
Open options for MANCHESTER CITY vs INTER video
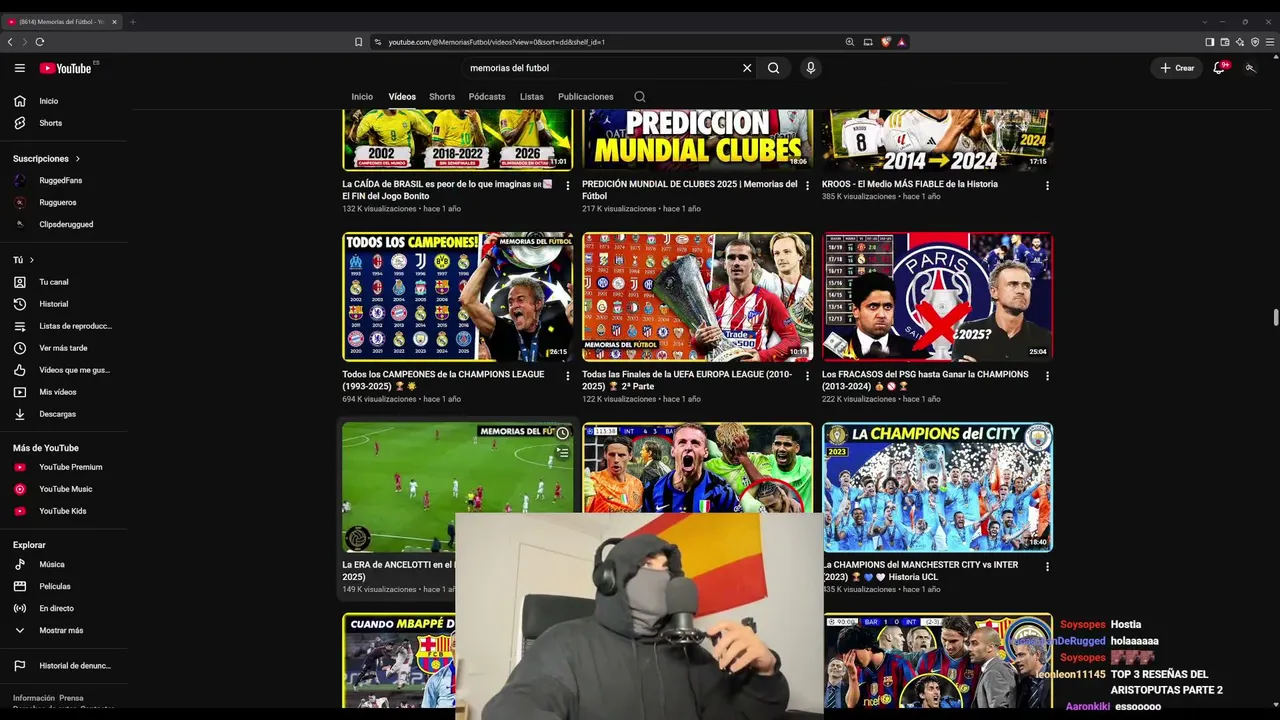(x=1048, y=566)
